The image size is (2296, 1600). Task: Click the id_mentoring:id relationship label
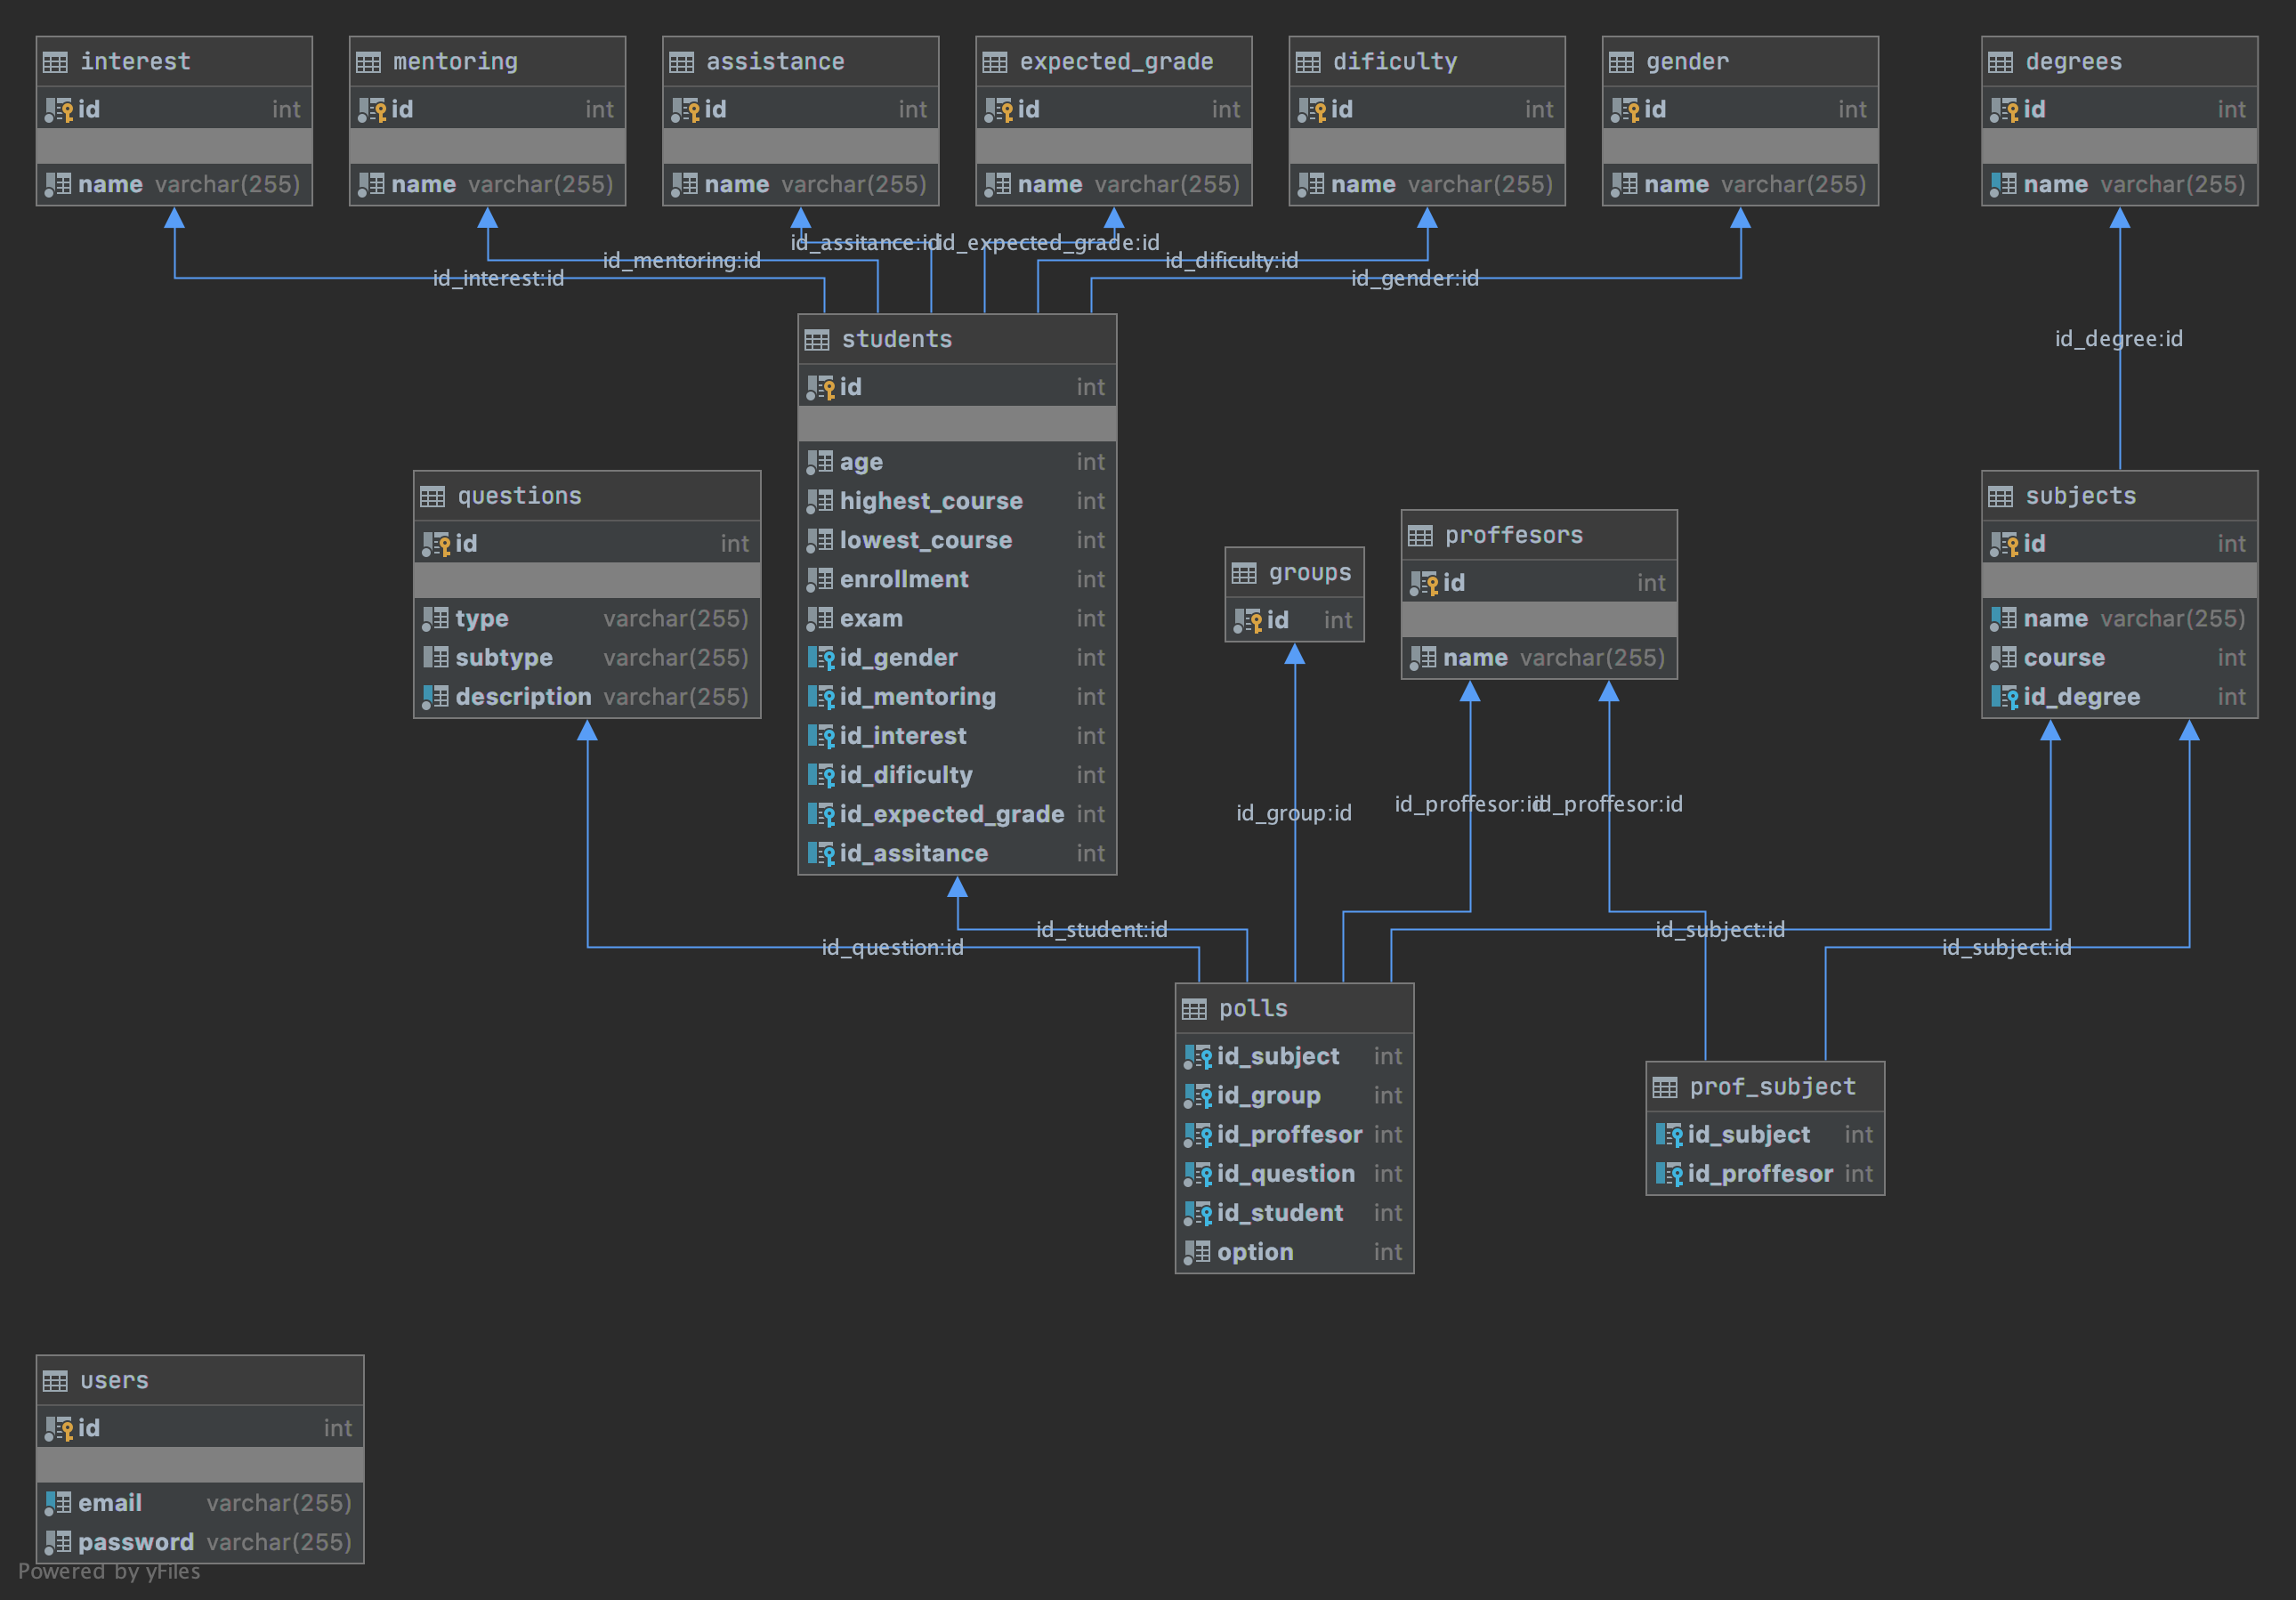tap(681, 261)
